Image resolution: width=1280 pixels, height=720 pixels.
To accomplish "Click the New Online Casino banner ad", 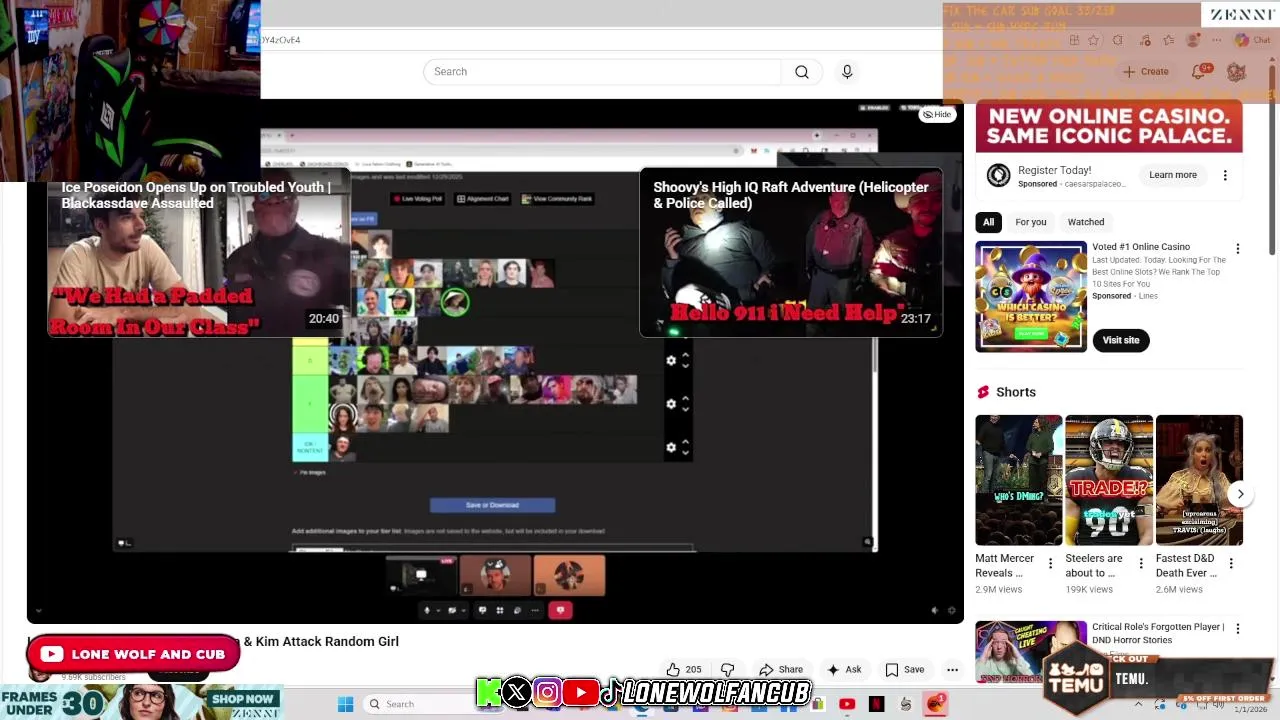I will point(1109,127).
